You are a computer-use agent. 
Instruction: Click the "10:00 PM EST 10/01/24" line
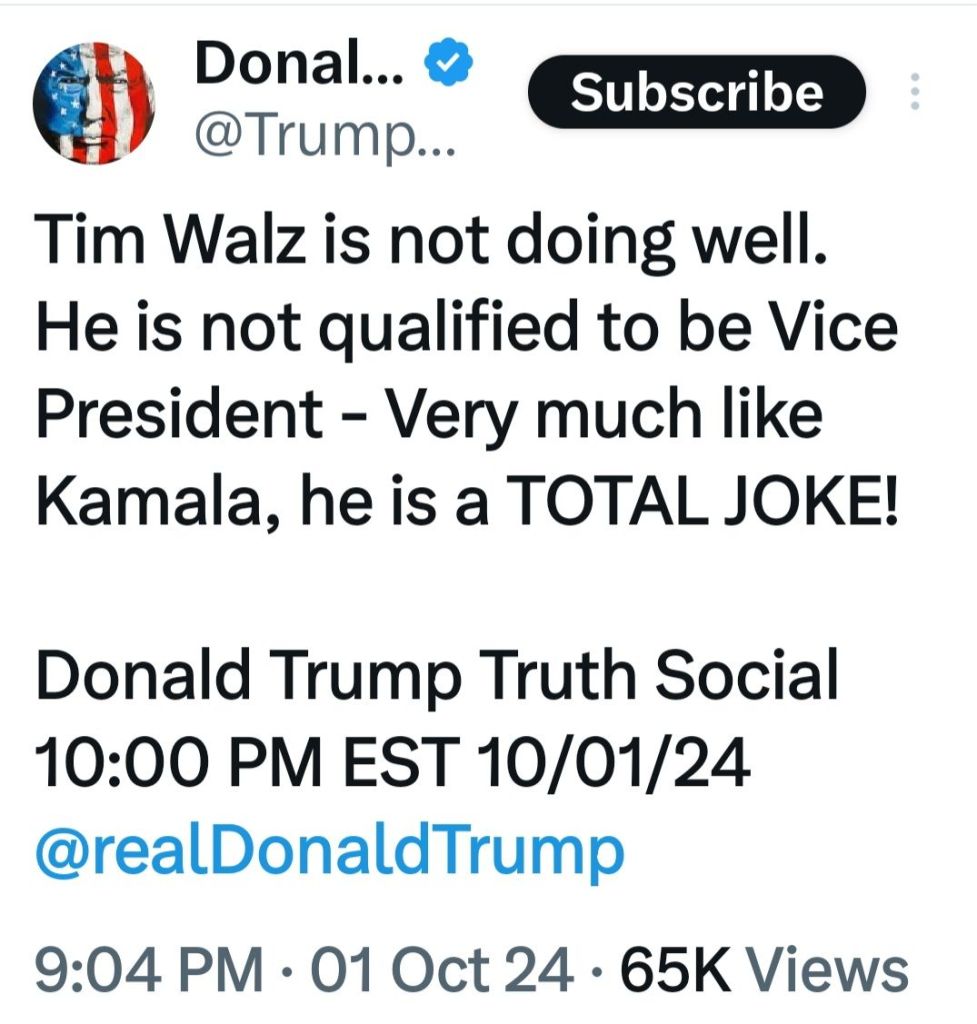click(x=390, y=765)
